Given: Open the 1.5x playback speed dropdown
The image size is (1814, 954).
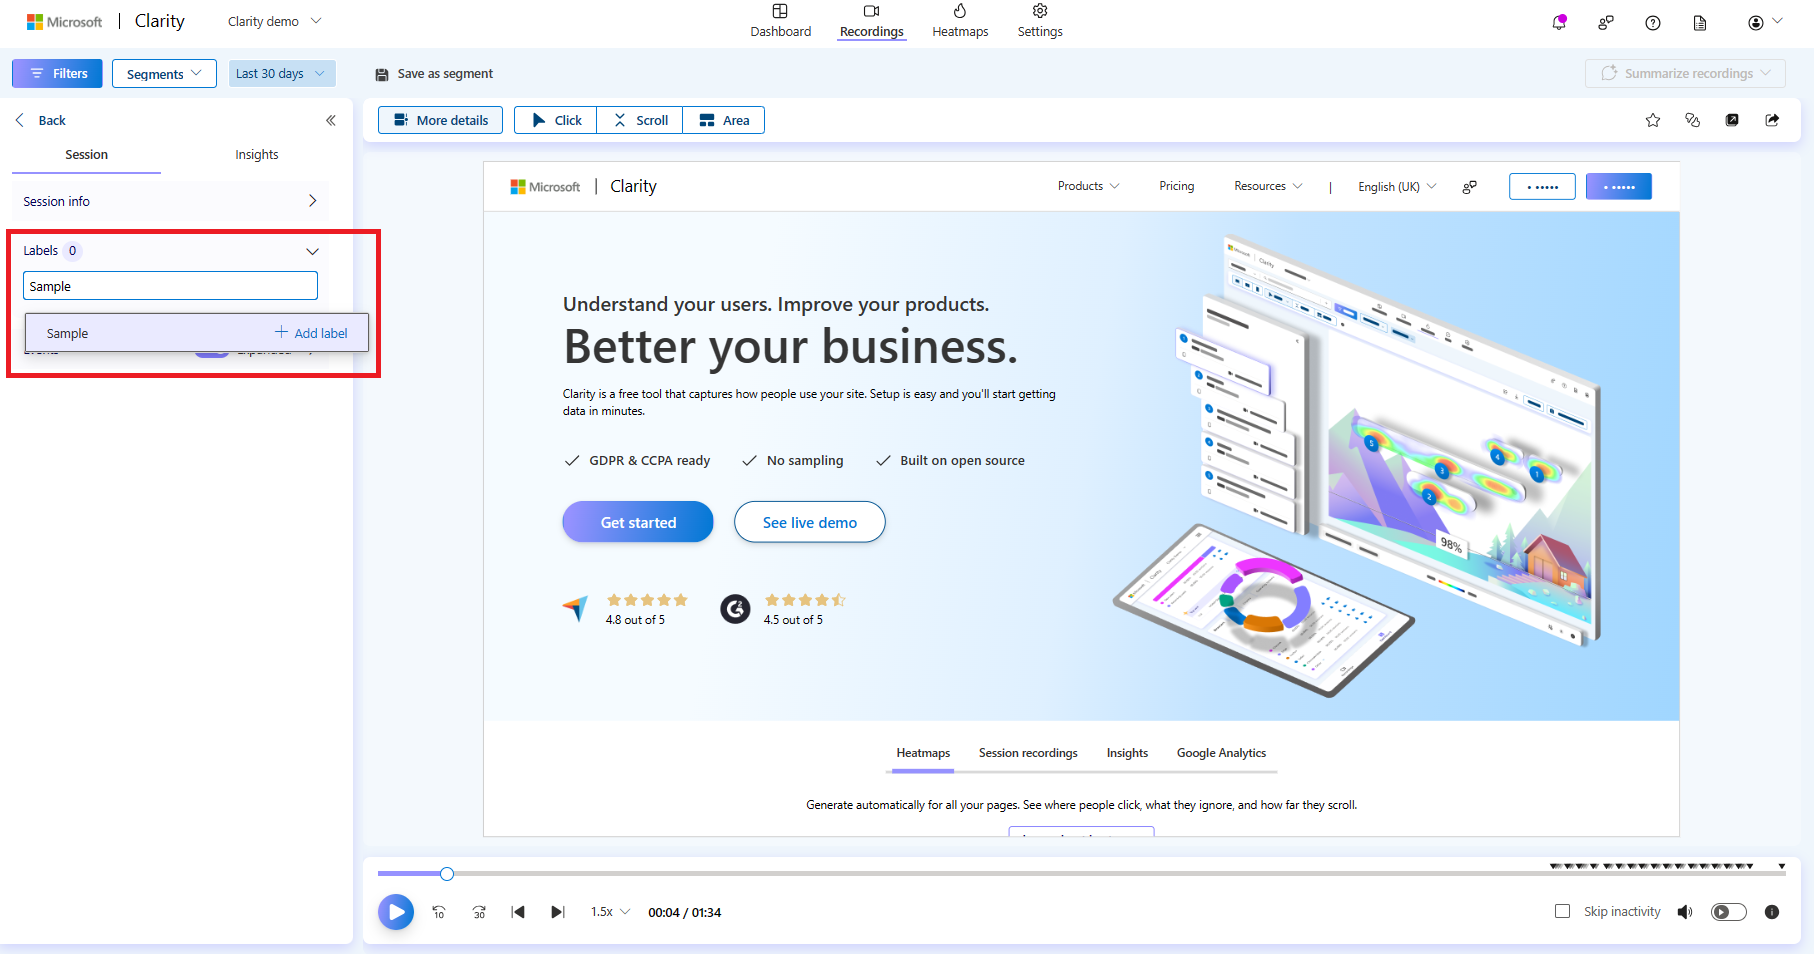Looking at the screenshot, I should [610, 912].
